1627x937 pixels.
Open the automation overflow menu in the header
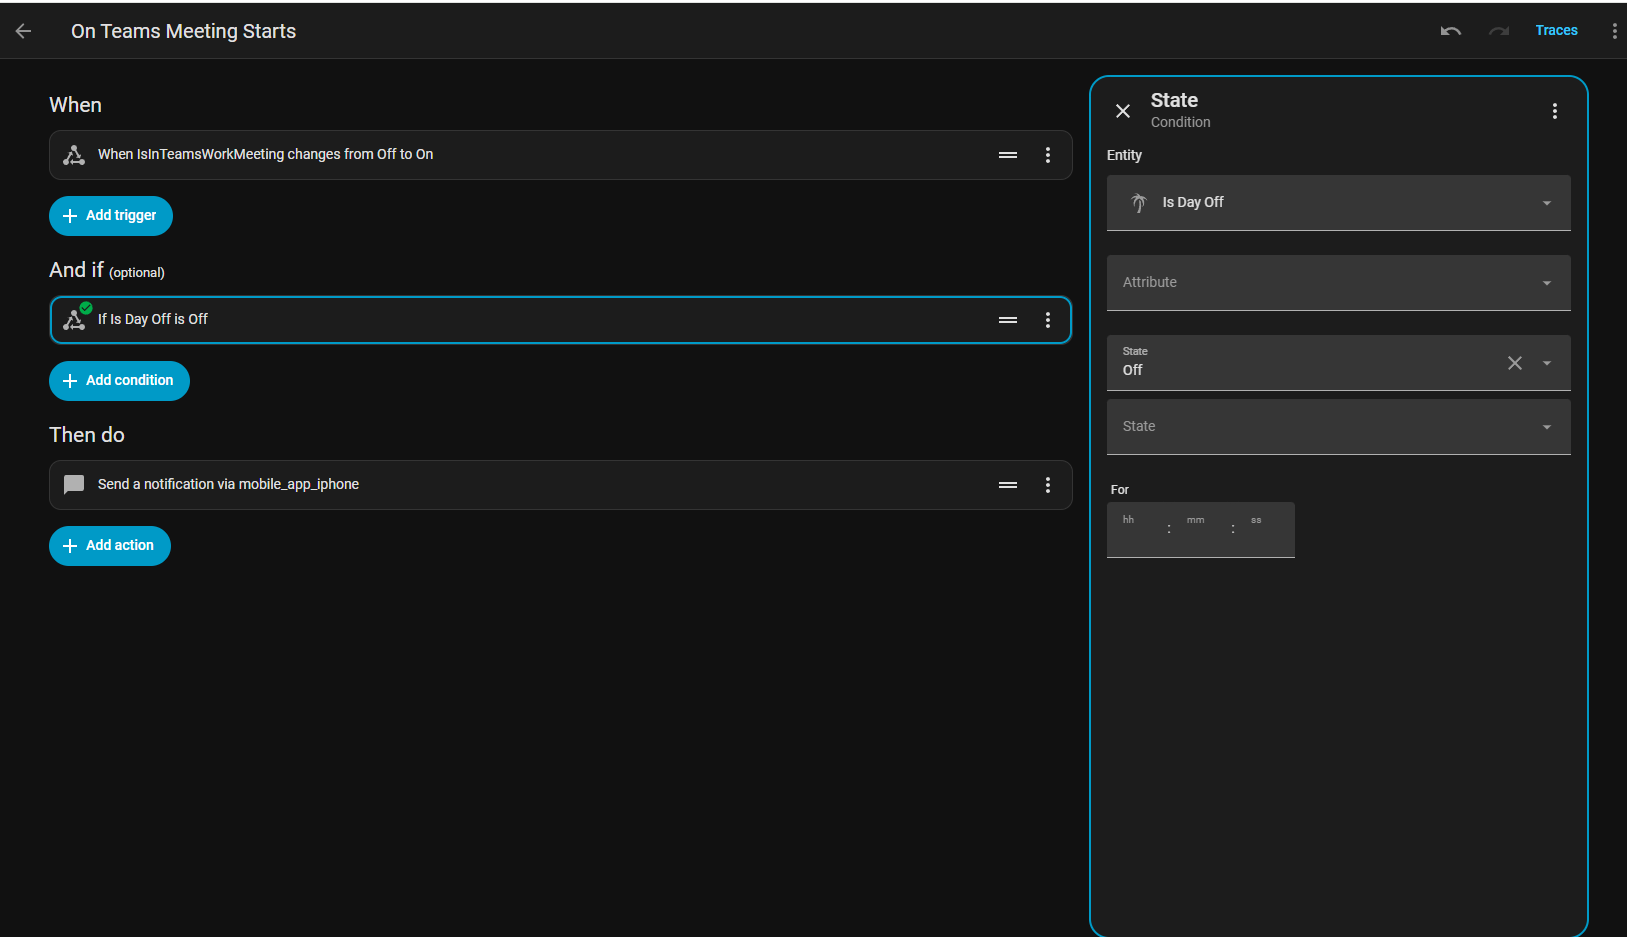(x=1614, y=31)
